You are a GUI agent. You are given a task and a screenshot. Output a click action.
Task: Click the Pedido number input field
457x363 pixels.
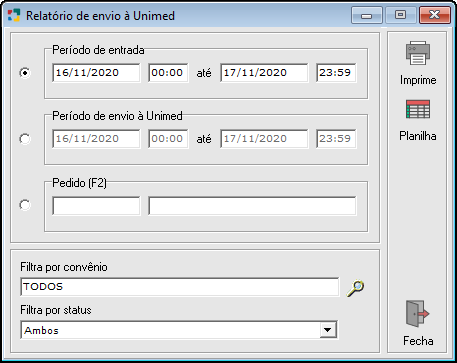tap(96, 206)
